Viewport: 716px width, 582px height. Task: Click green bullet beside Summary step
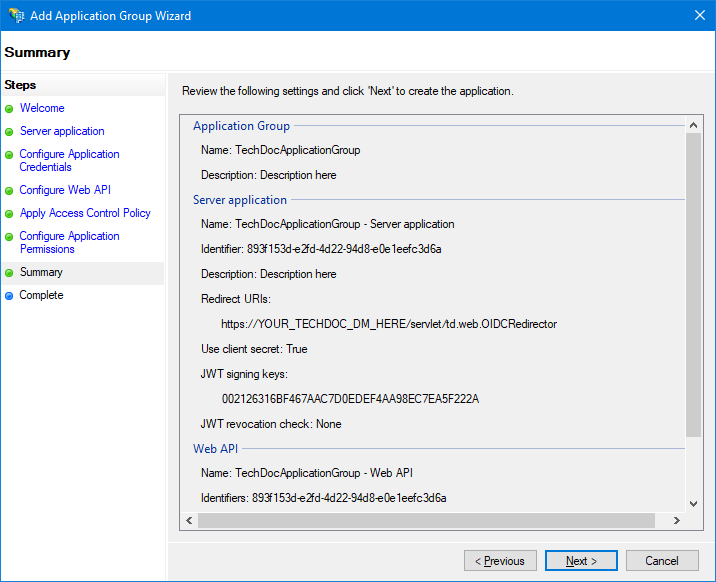9,273
